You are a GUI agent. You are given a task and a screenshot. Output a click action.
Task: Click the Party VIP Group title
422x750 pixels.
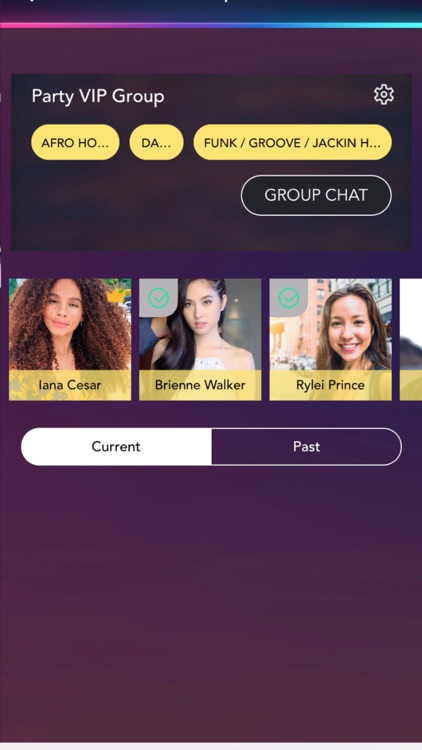click(x=98, y=96)
